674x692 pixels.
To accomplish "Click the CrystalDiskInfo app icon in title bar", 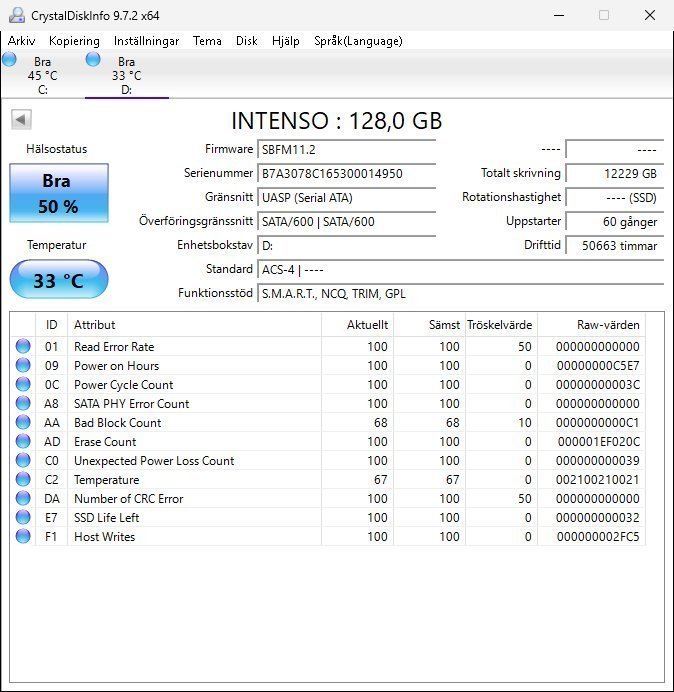I will 16,15.
